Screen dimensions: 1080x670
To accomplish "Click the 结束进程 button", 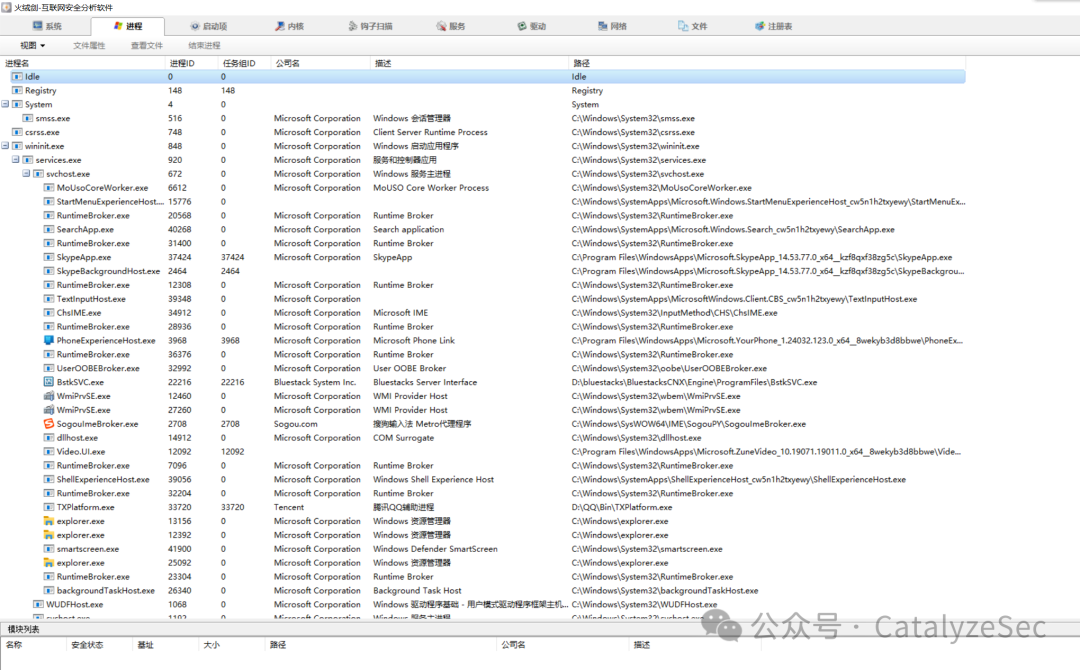I will pos(204,46).
